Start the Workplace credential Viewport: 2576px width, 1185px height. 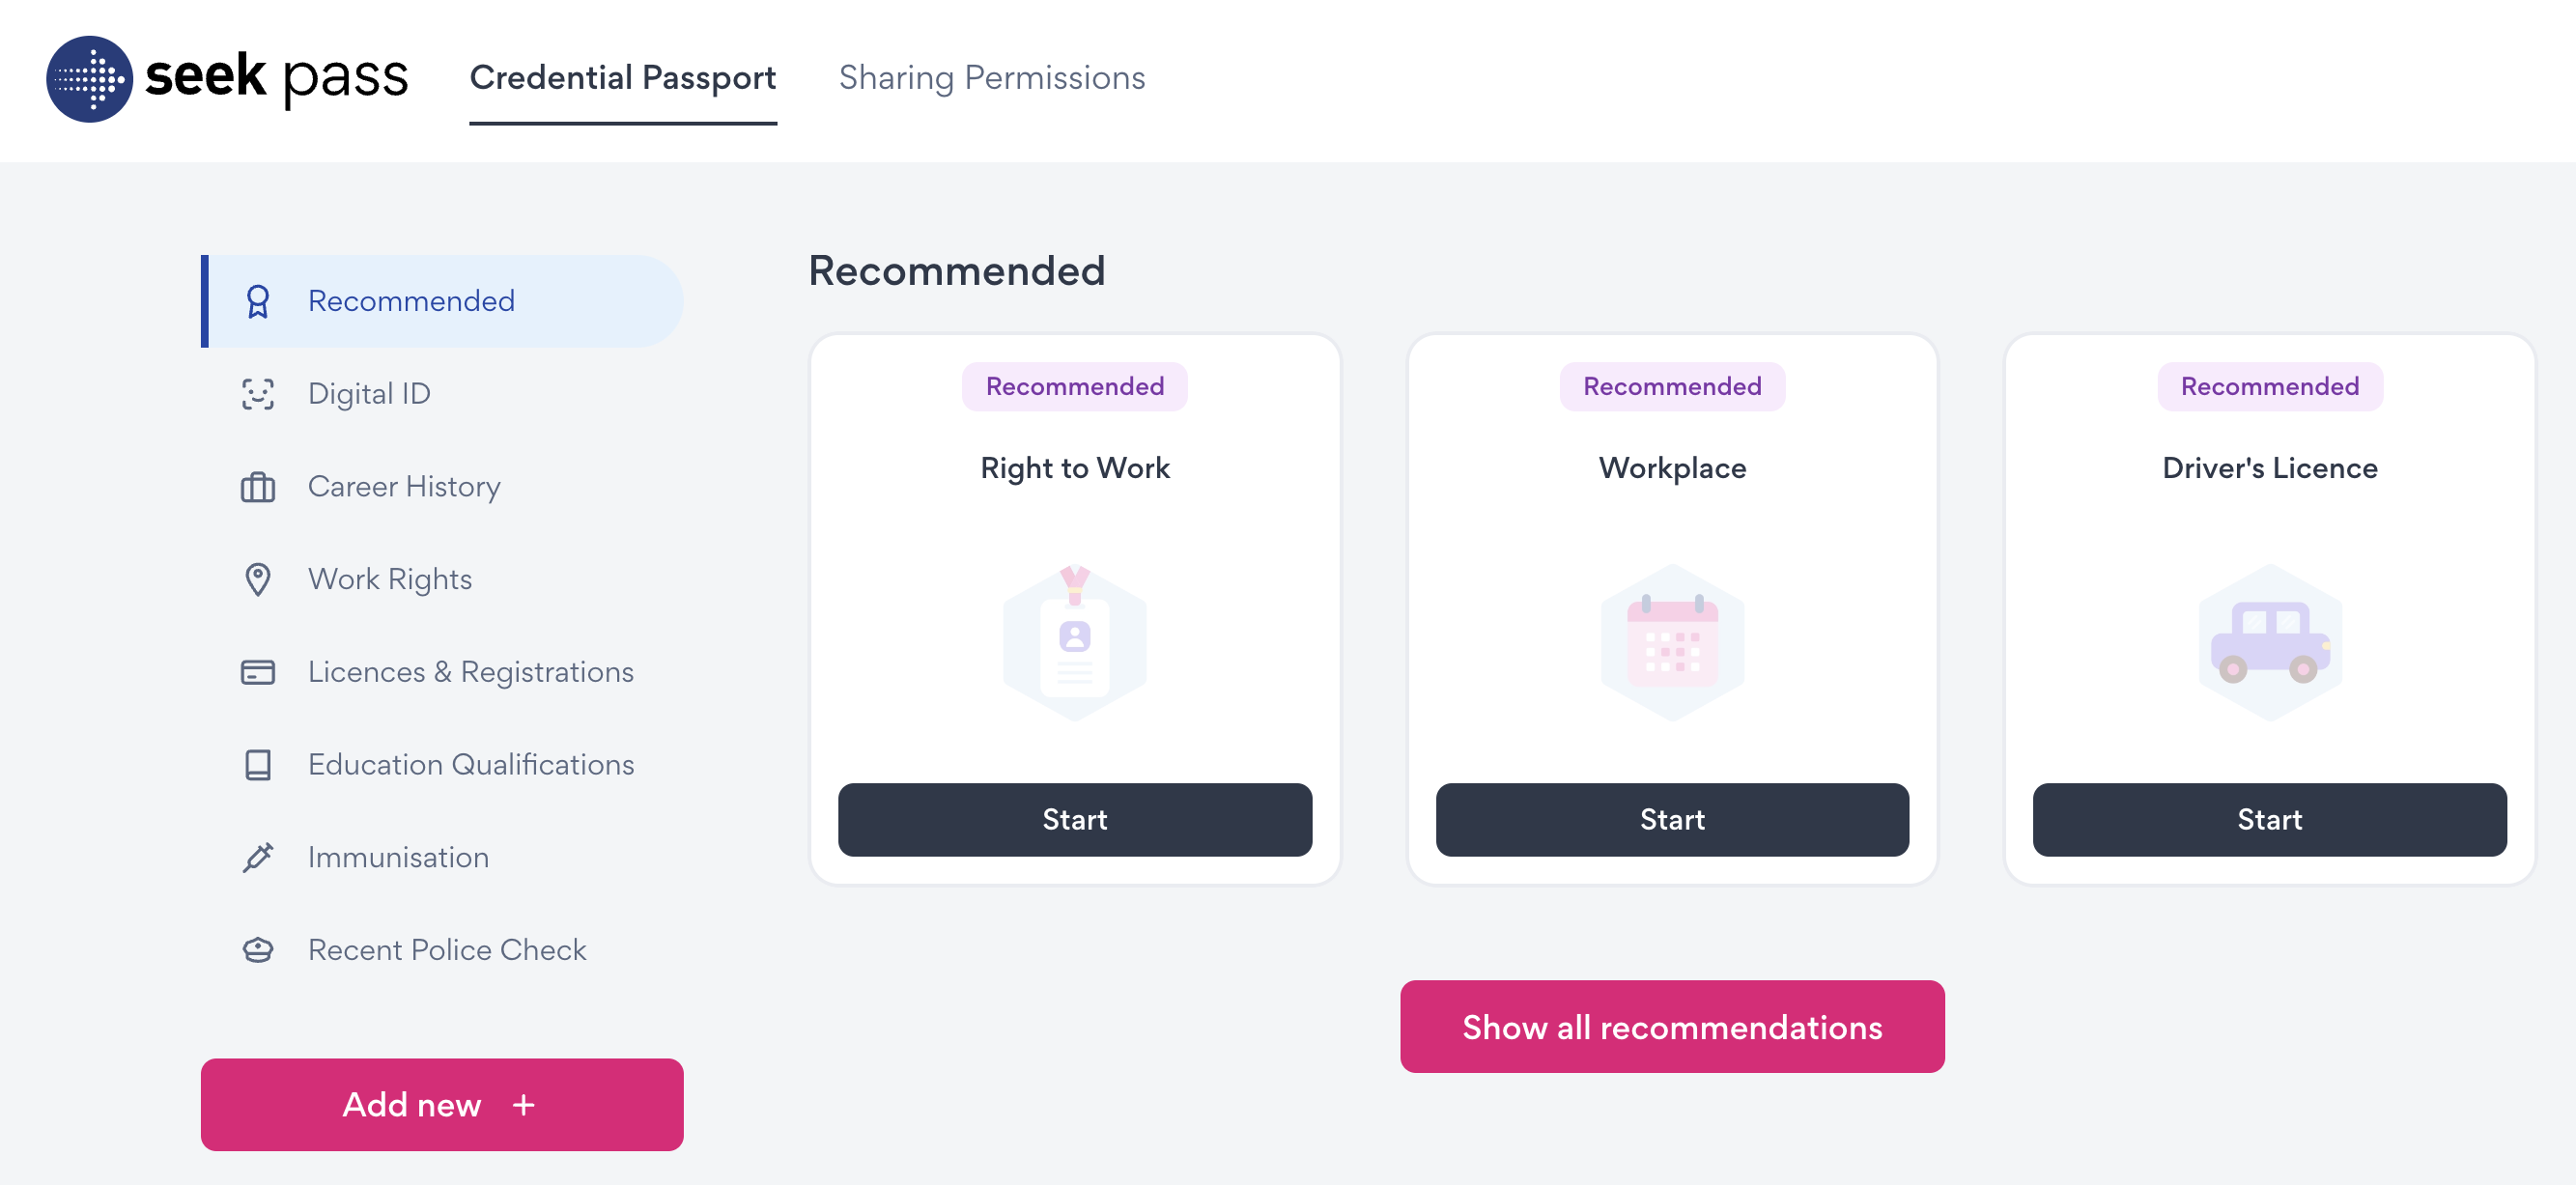click(1671, 820)
